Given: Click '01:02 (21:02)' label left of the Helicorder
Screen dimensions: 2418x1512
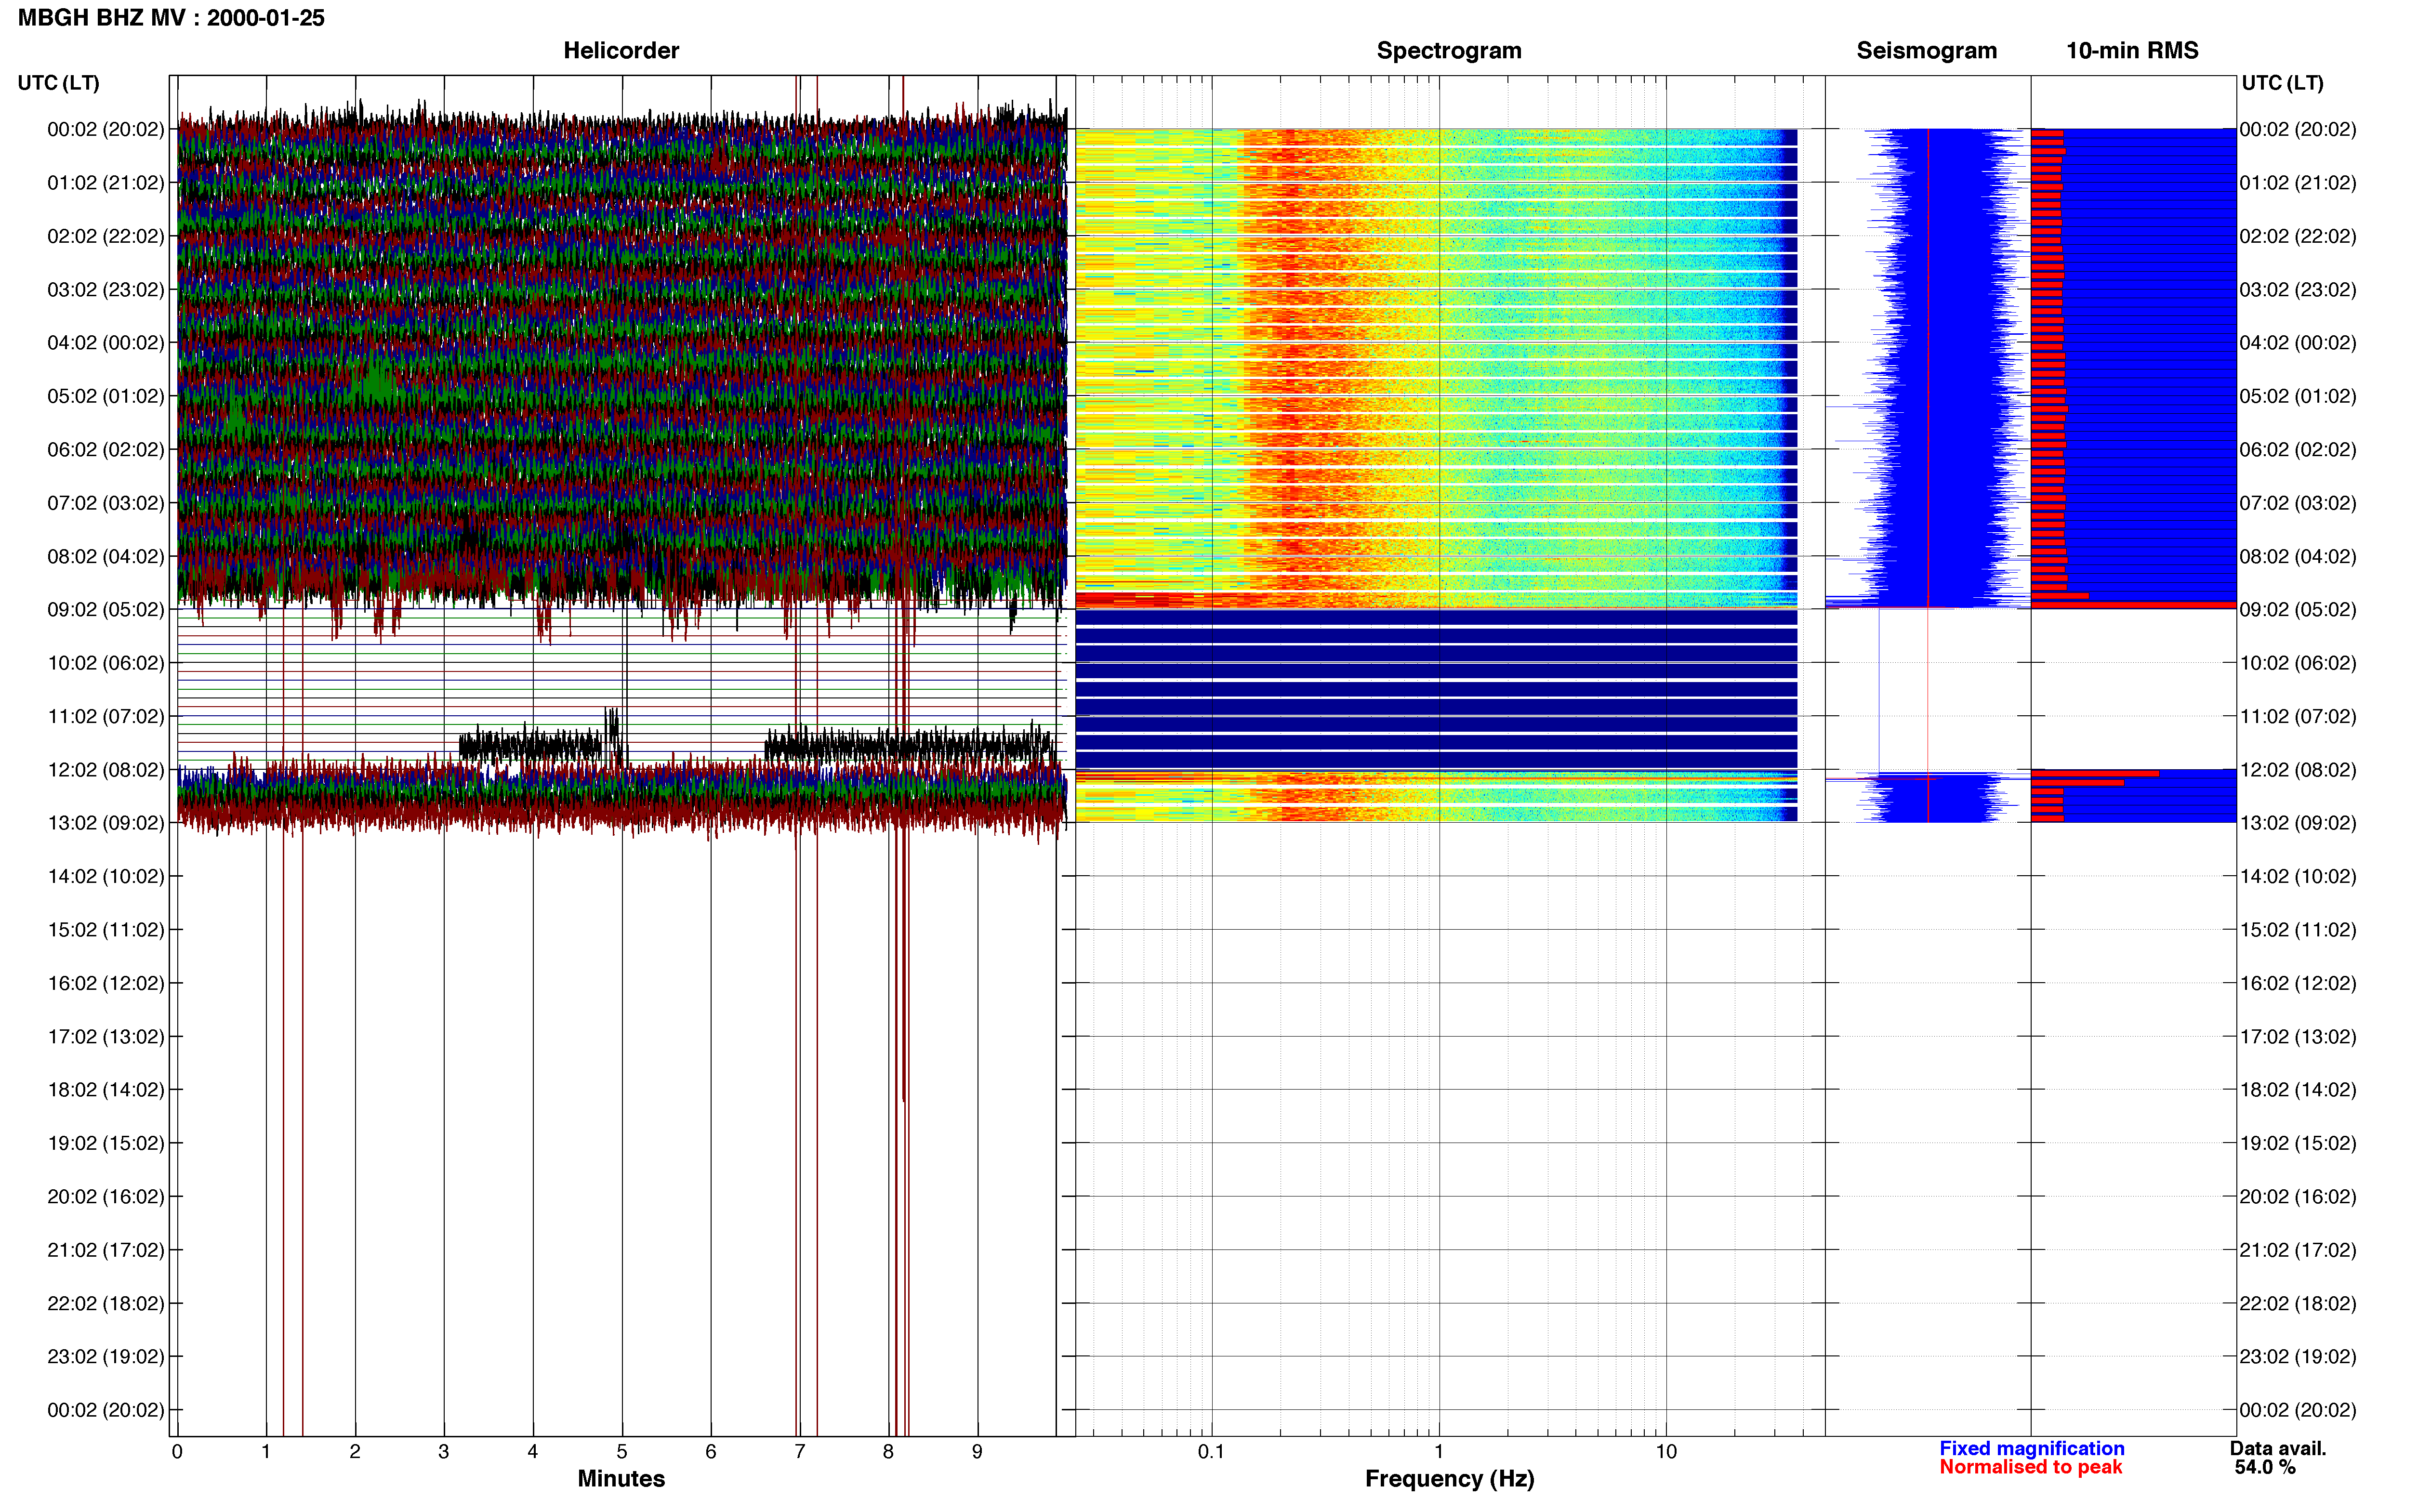Looking at the screenshot, I should (x=105, y=183).
